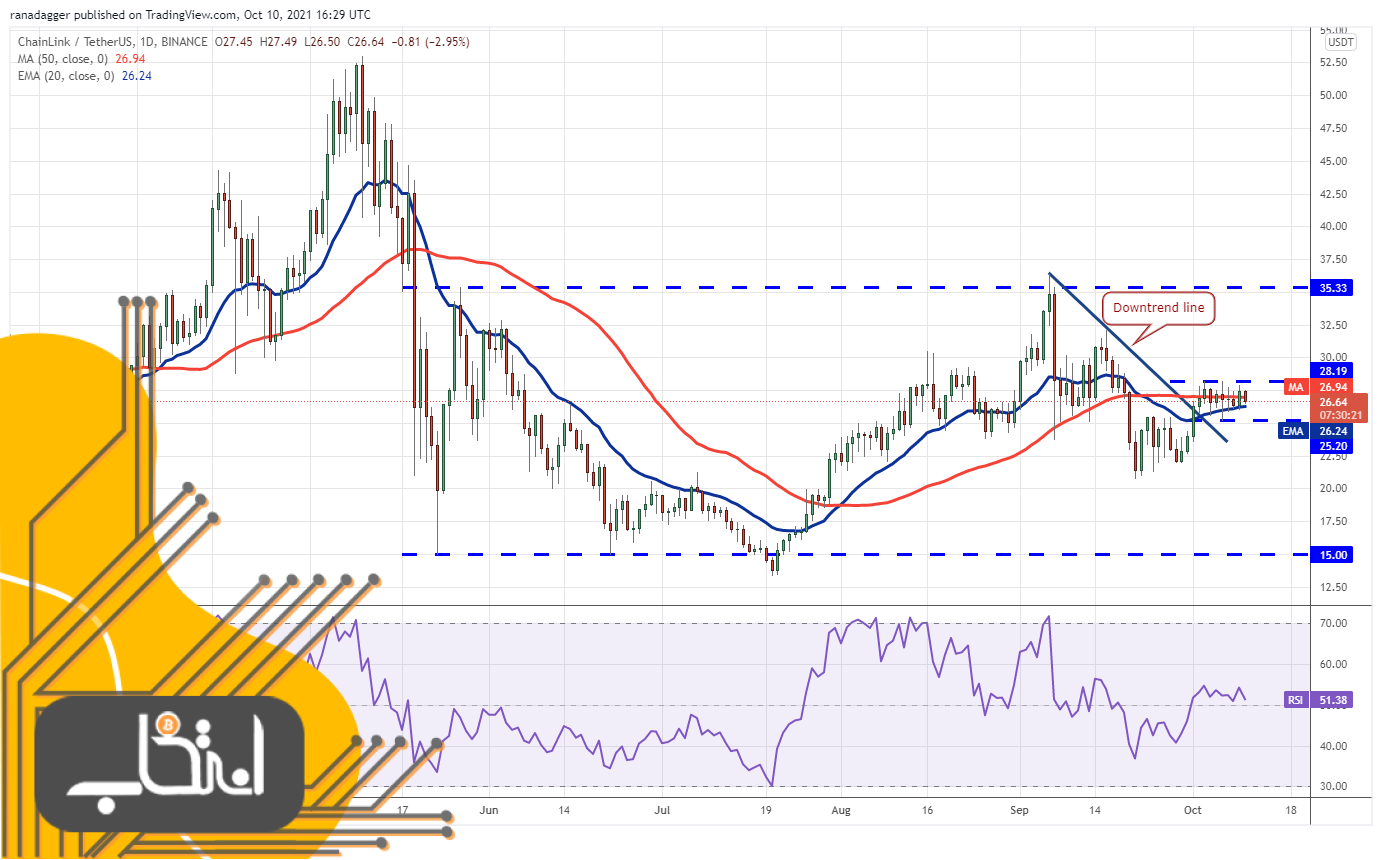Click the Sep date label
Image resolution: width=1382 pixels, height=860 pixels.
(1018, 810)
